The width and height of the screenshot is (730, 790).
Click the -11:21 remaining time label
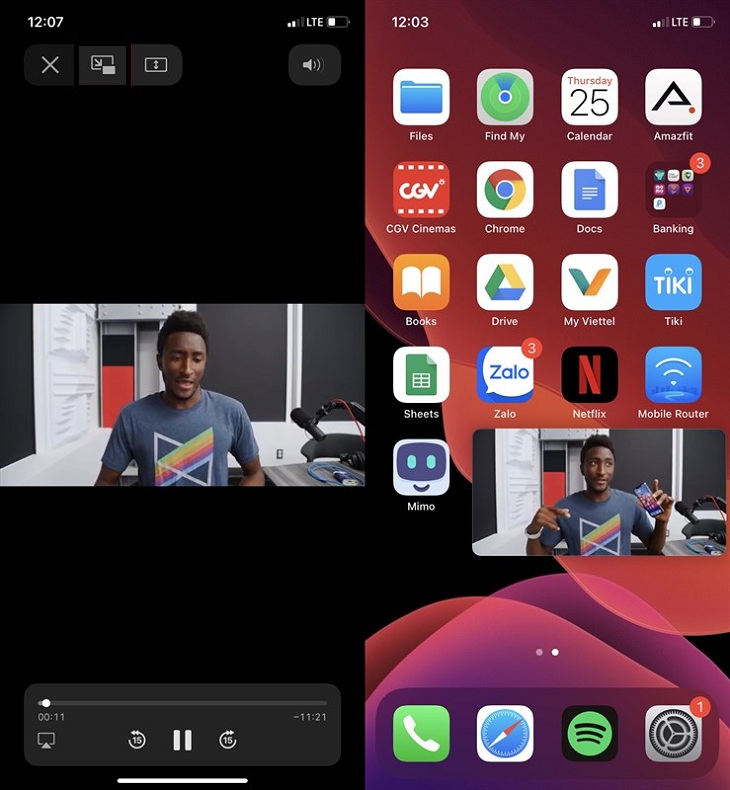(310, 717)
